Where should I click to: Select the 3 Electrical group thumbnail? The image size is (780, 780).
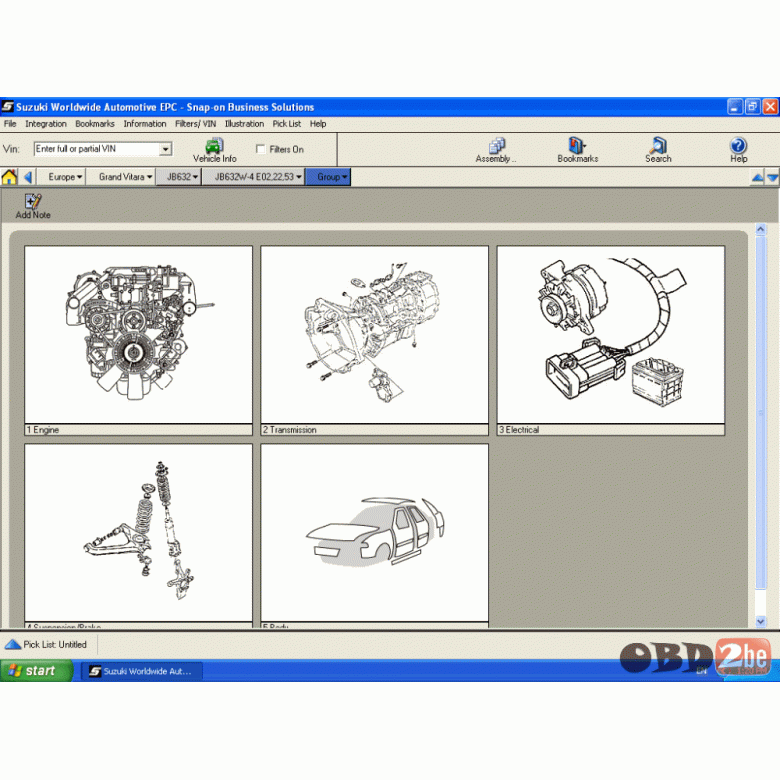tap(611, 335)
